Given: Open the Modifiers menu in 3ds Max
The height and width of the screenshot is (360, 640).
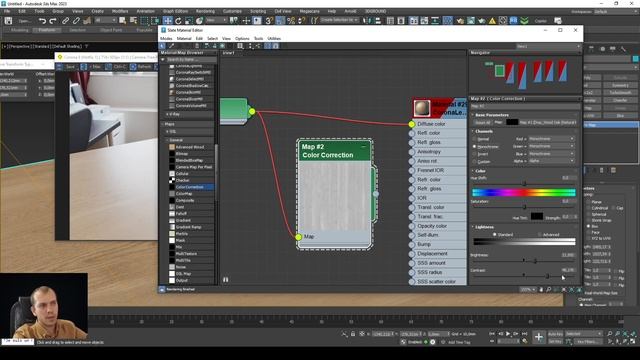Looking at the screenshot, I should pos(120,11).
